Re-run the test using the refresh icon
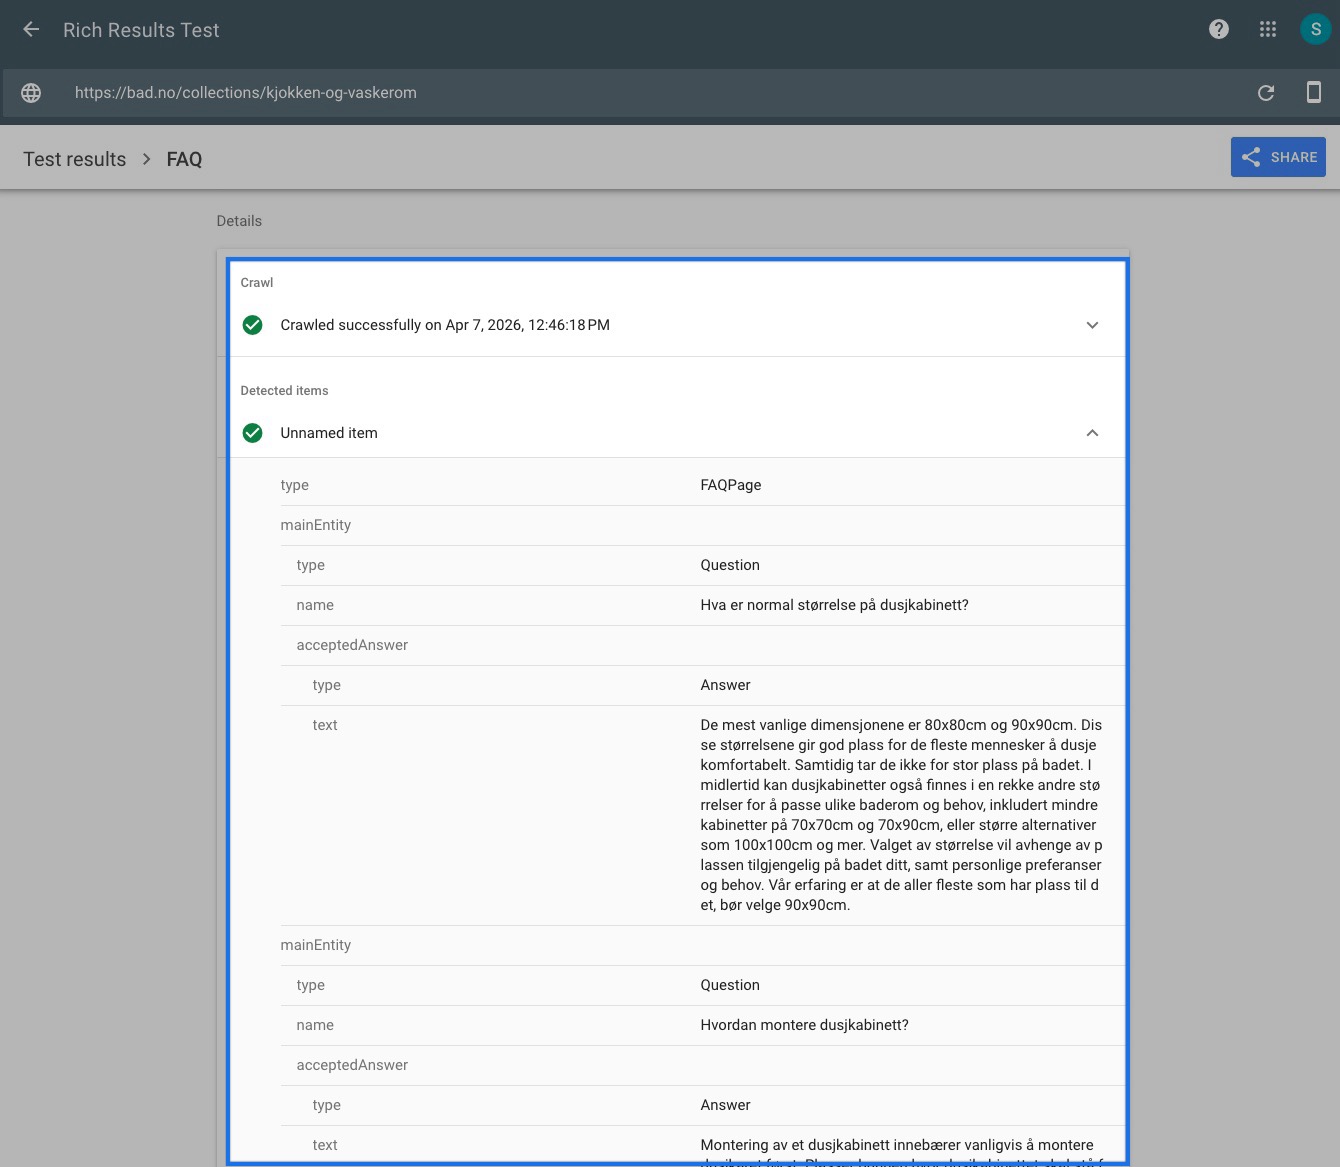The width and height of the screenshot is (1340, 1167). [x=1265, y=92]
